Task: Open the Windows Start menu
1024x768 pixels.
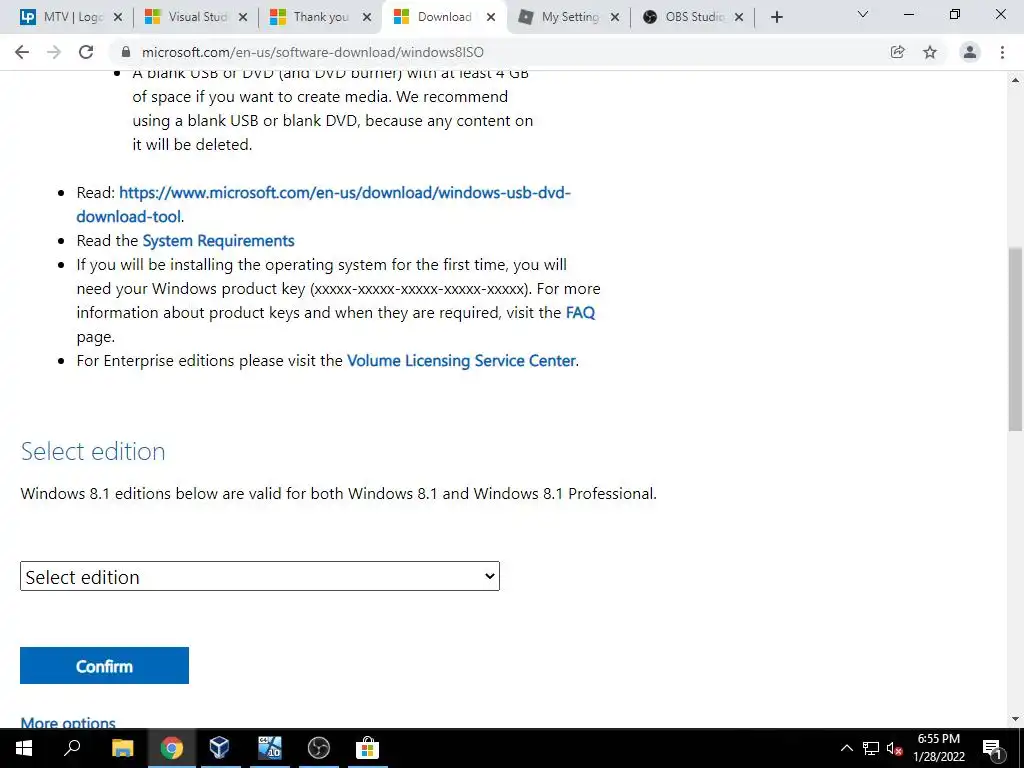Action: [24, 748]
